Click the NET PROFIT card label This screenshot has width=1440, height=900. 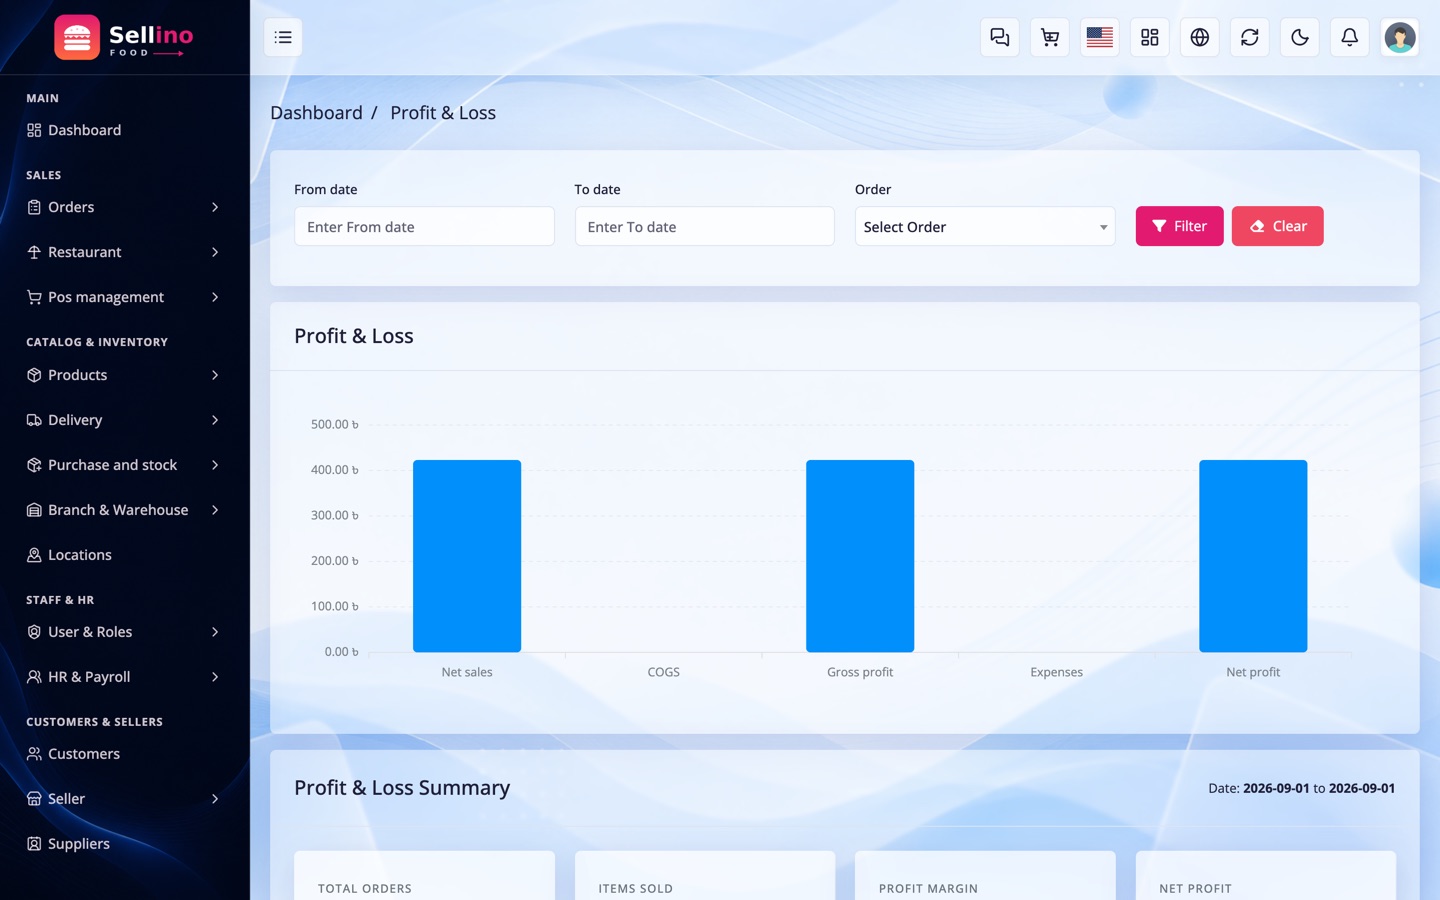tap(1195, 888)
